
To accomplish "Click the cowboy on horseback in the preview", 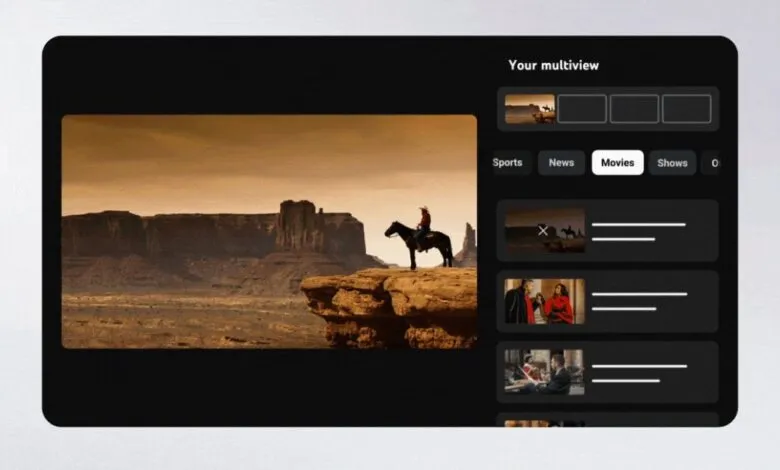I will click(420, 238).
